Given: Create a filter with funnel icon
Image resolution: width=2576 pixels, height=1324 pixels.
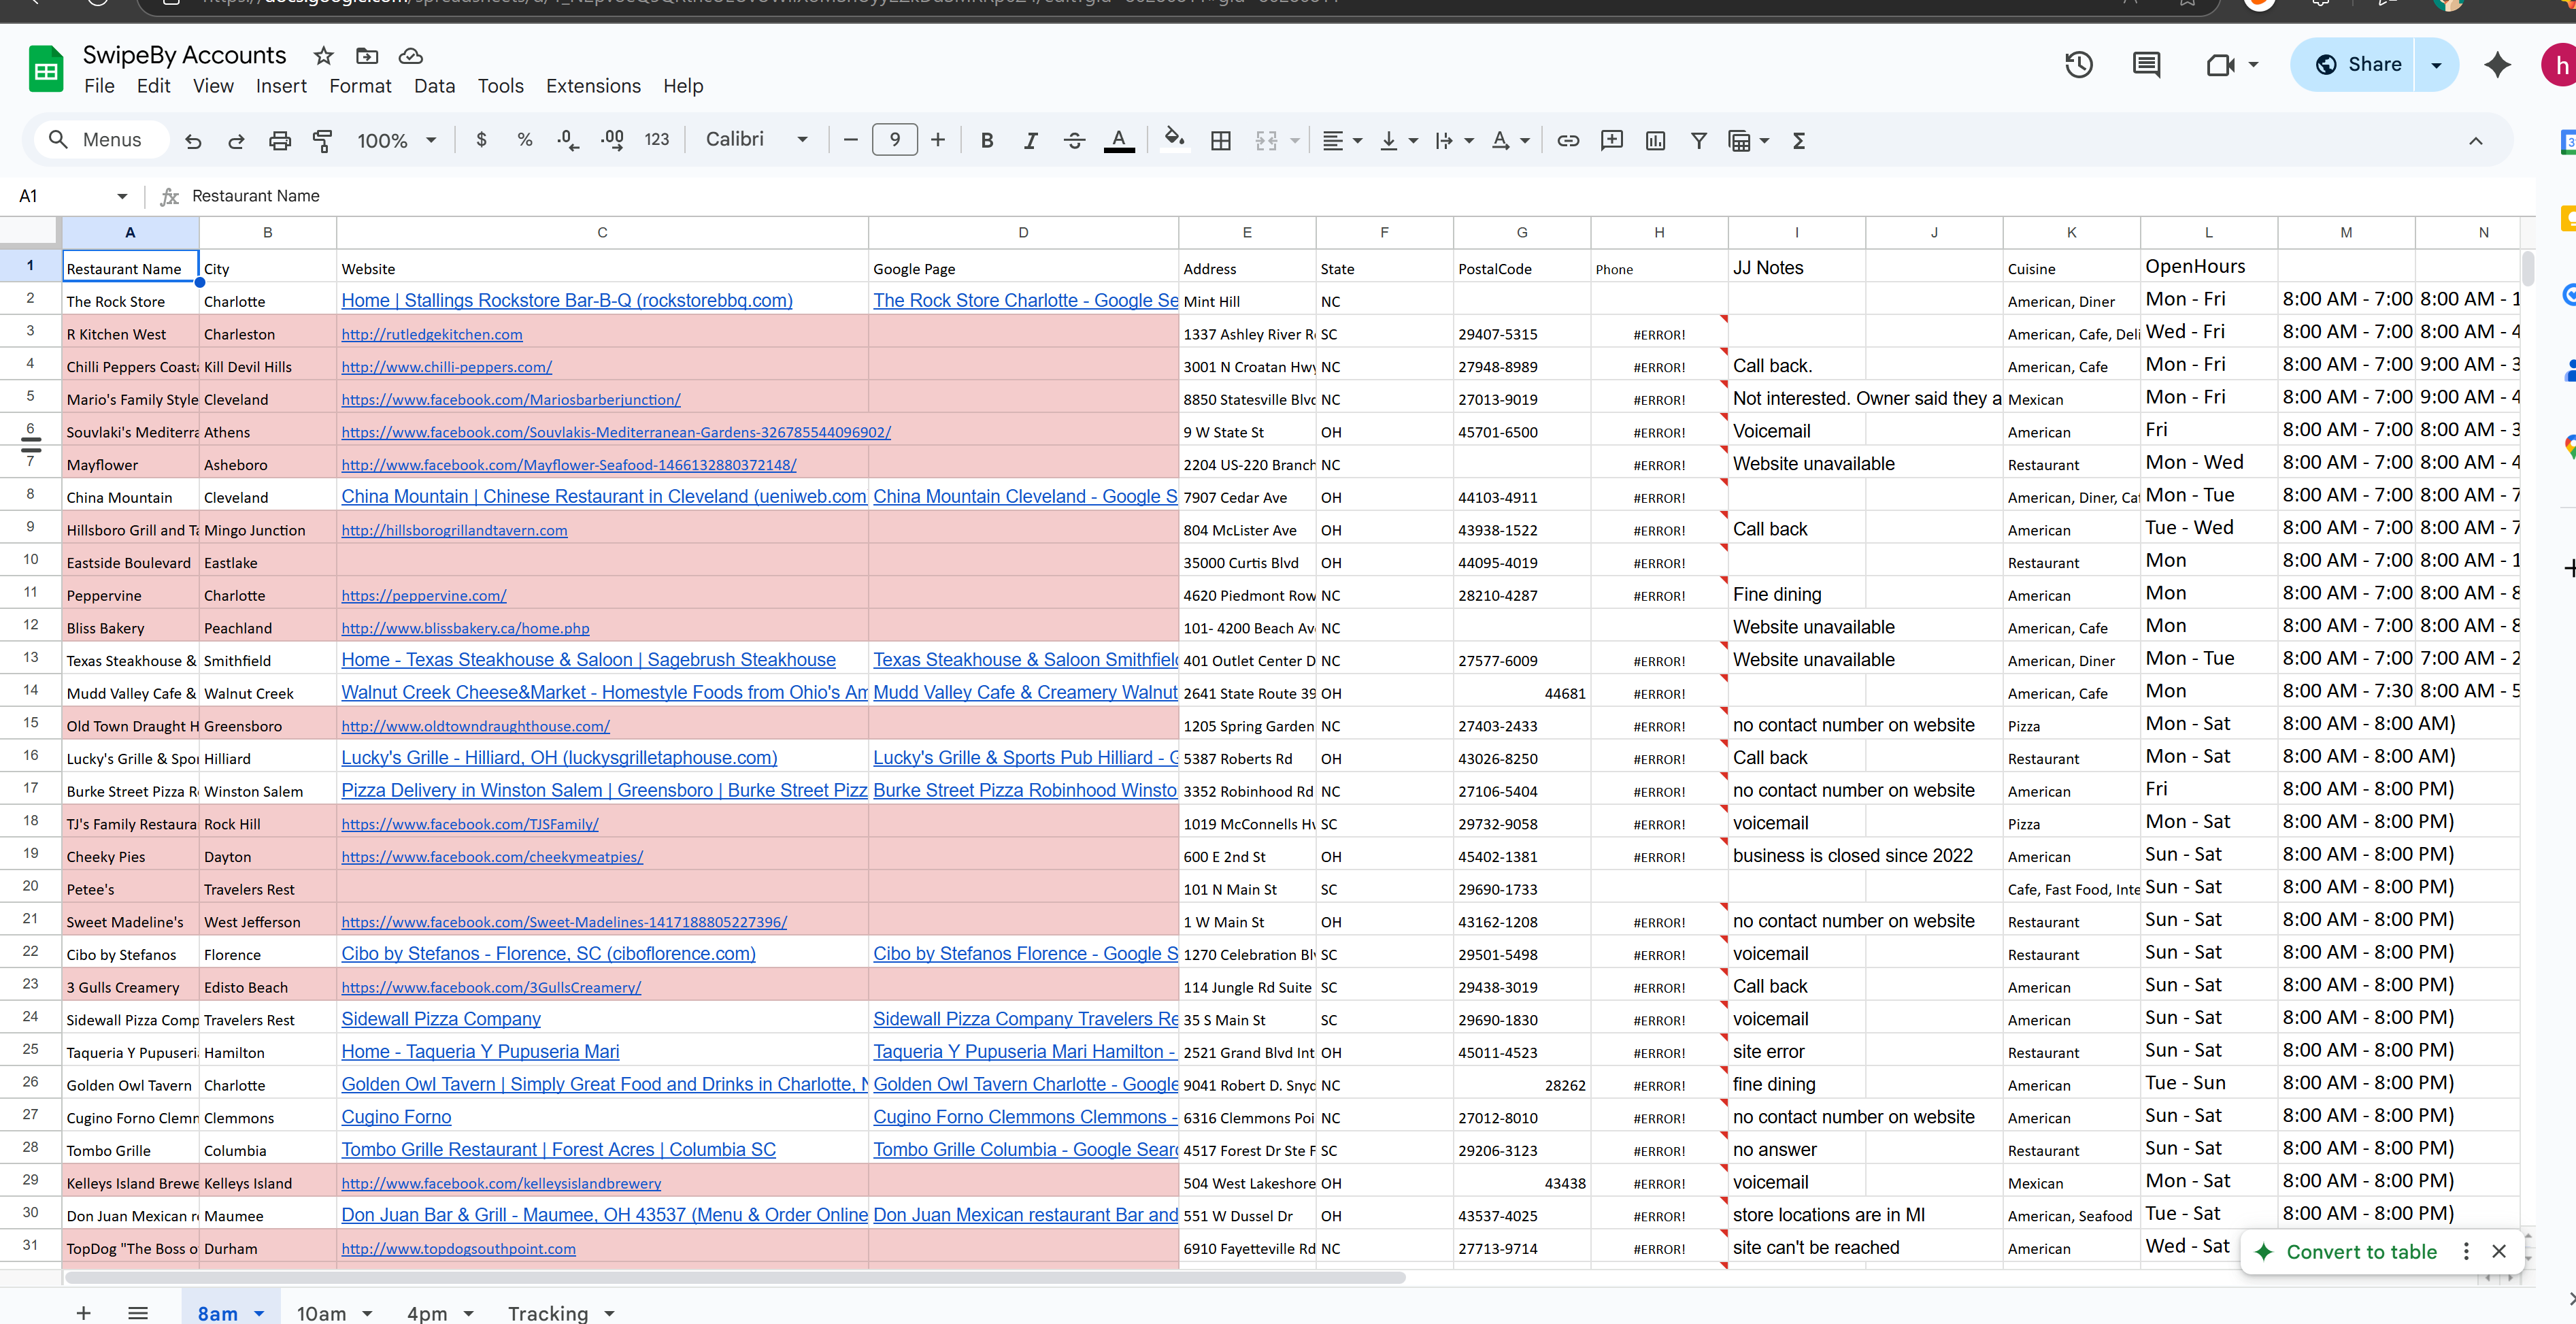Looking at the screenshot, I should (1699, 141).
